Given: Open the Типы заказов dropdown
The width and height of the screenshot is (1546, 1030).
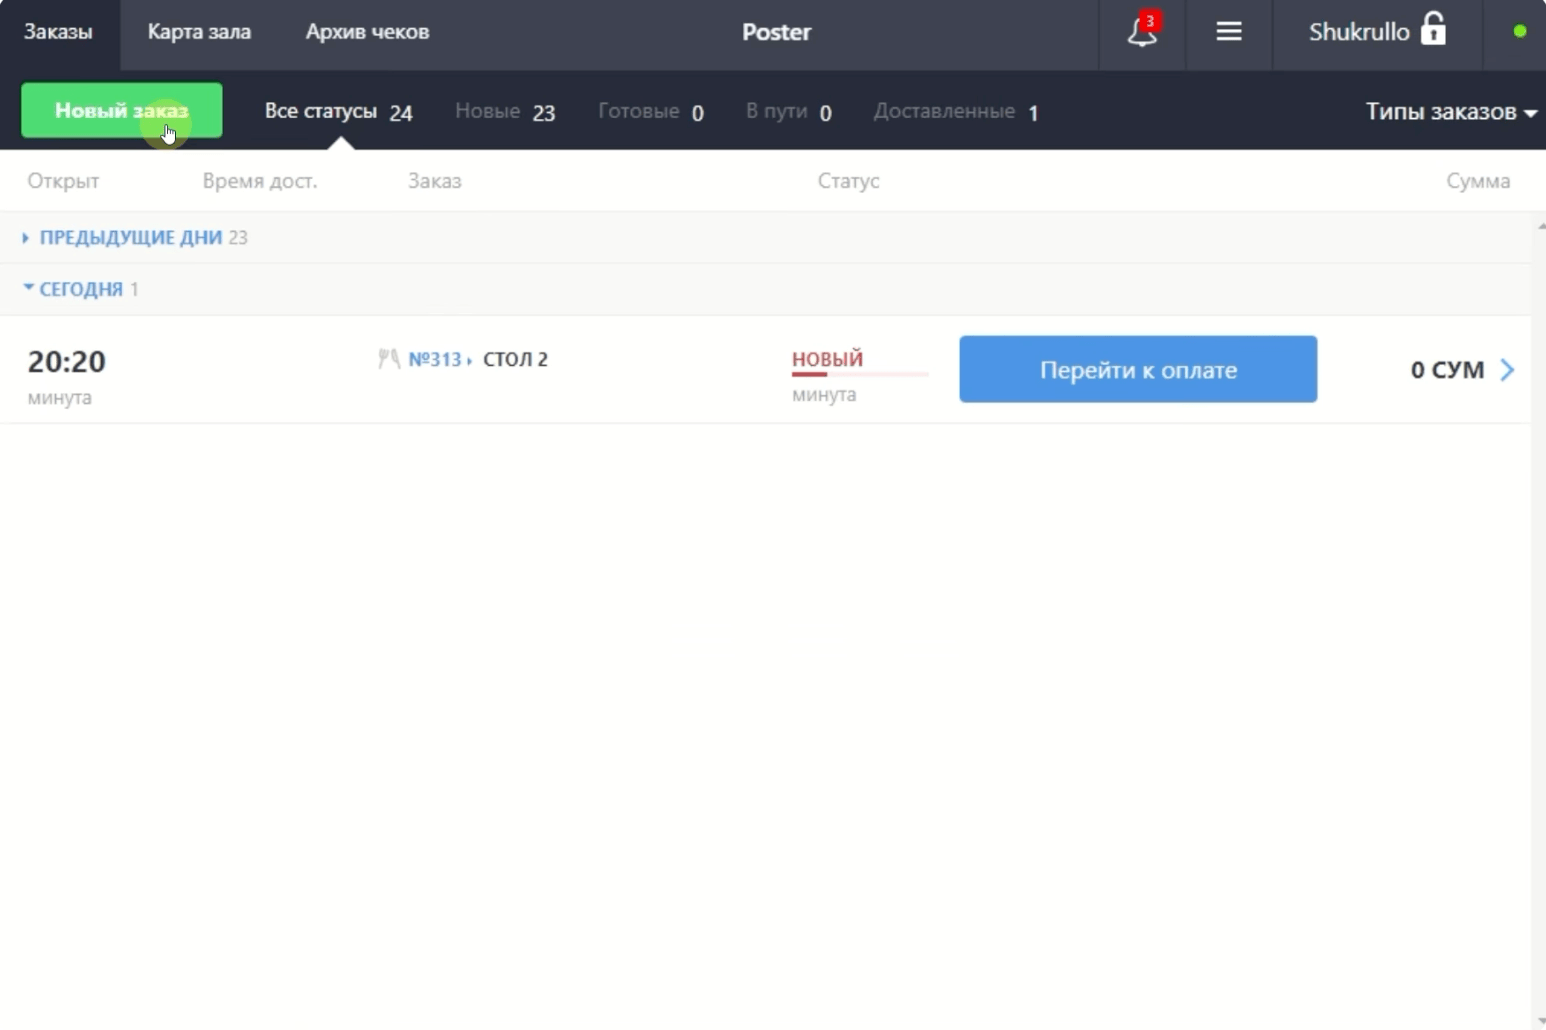Looking at the screenshot, I should (x=1450, y=112).
